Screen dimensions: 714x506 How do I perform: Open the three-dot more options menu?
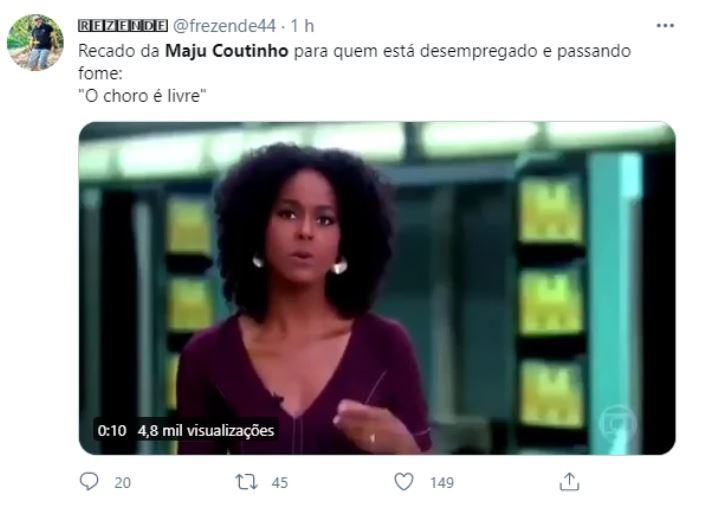coord(665,26)
